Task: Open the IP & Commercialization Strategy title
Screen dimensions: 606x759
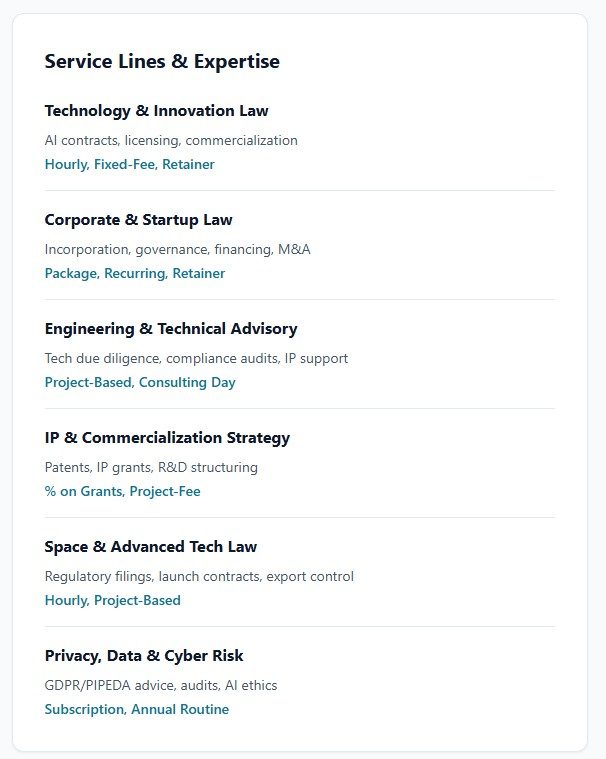Action: [x=167, y=438]
